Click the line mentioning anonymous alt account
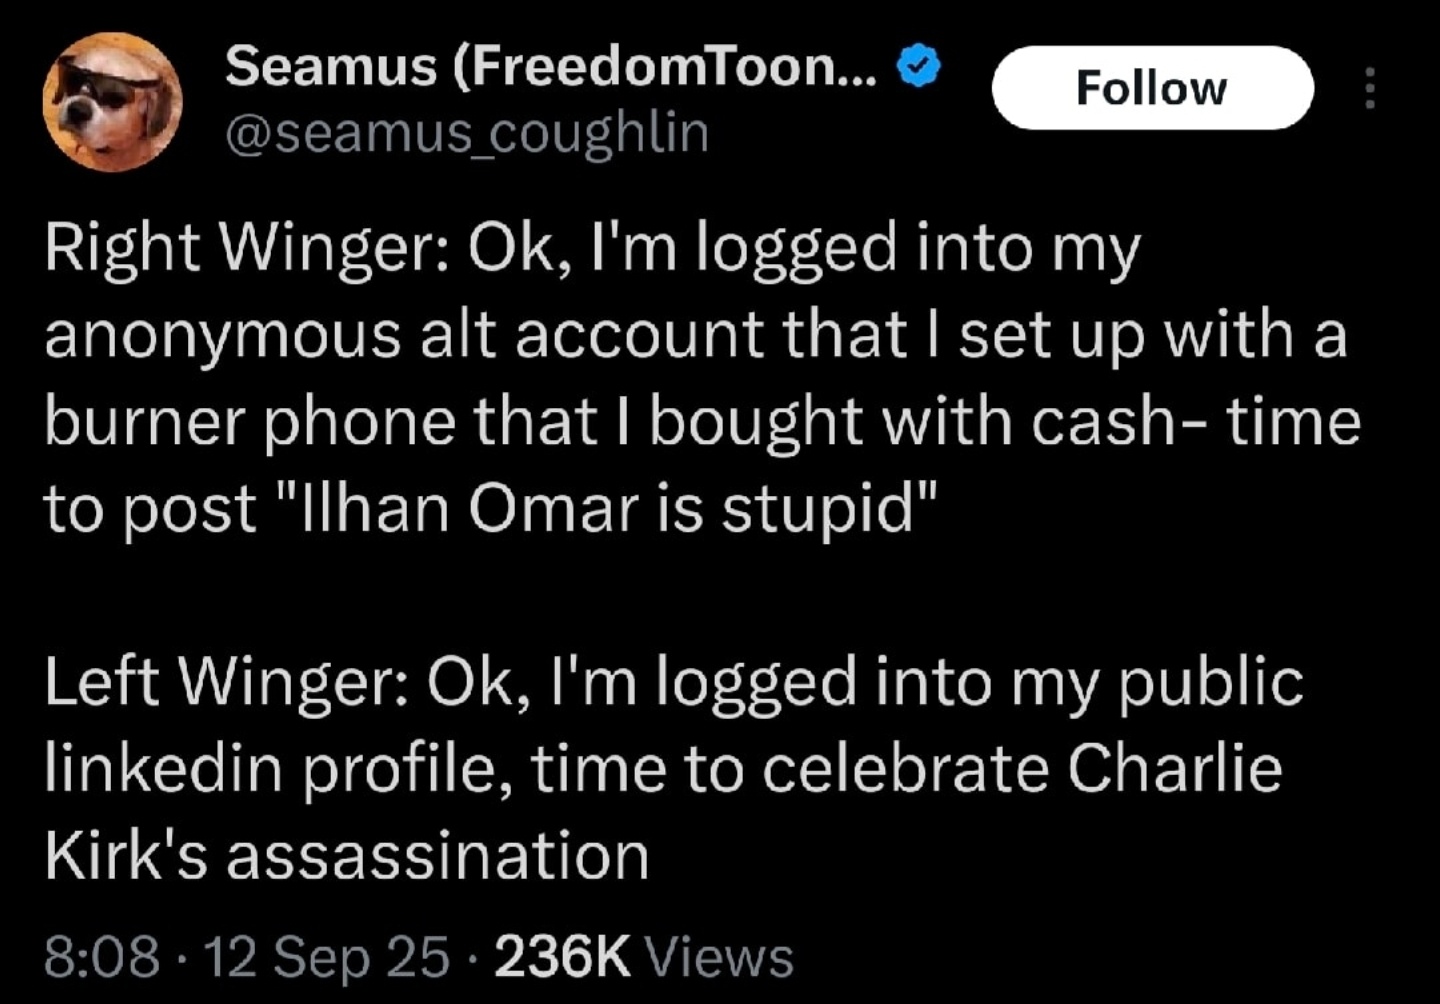1440x1004 pixels. 696,336
